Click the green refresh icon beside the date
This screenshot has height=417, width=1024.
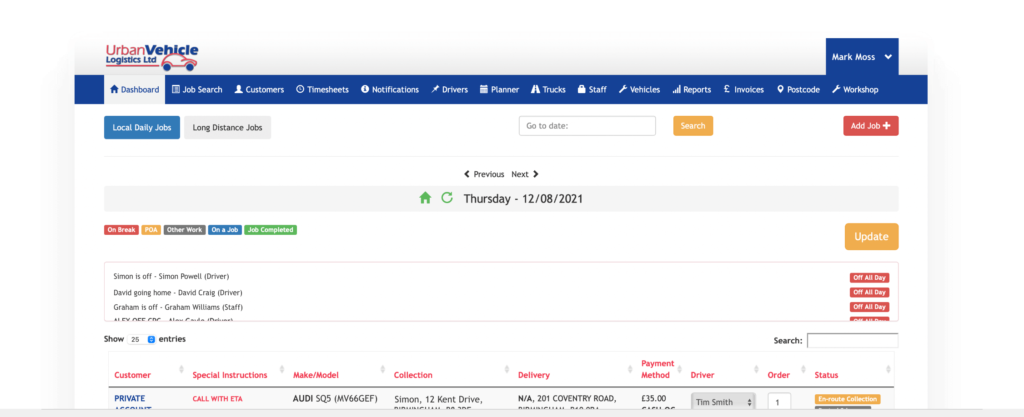(447, 198)
